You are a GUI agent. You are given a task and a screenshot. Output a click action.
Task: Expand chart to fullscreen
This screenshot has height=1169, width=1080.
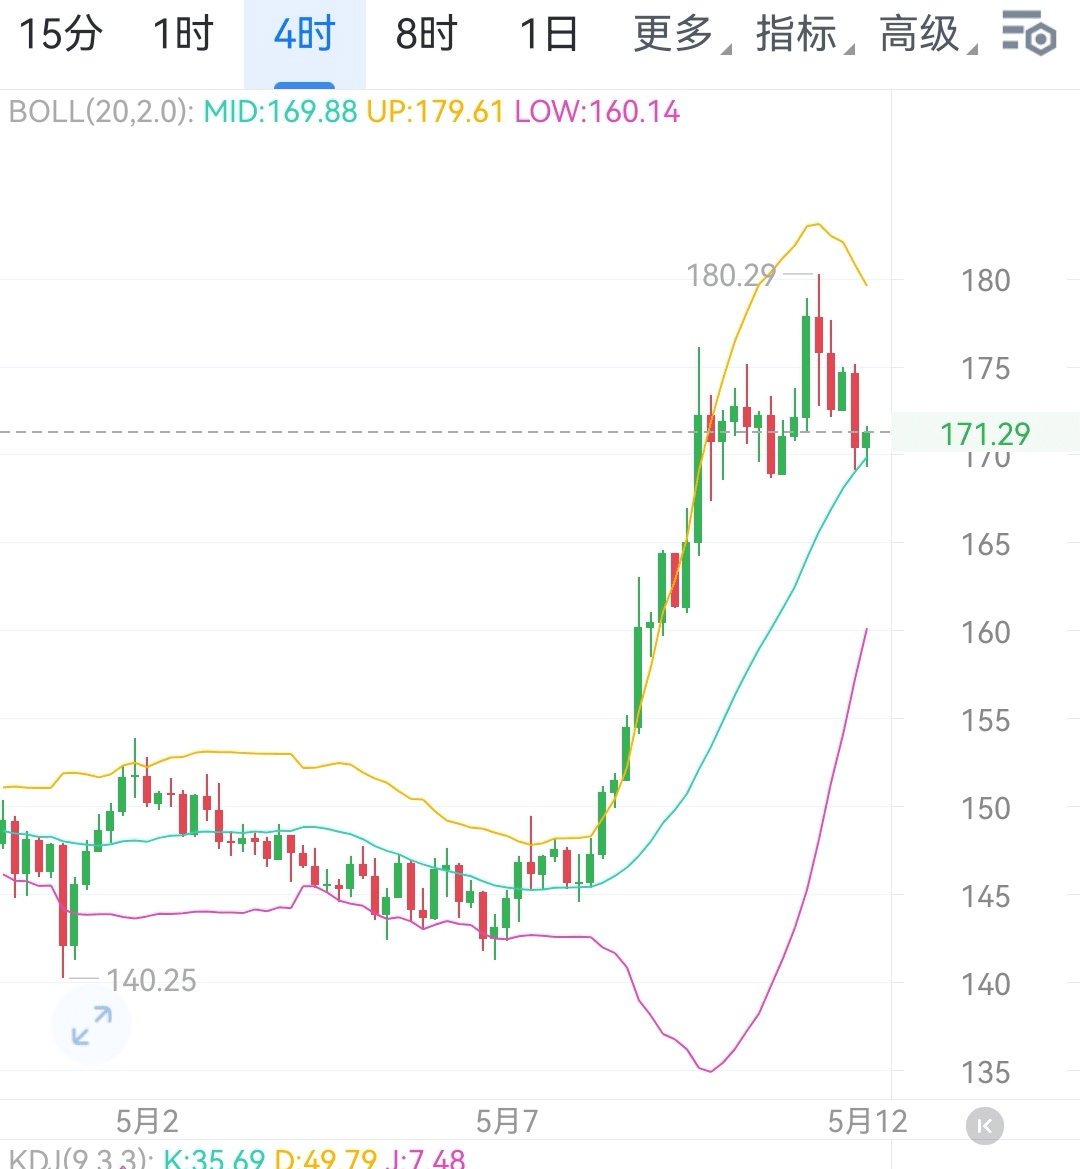click(92, 1025)
